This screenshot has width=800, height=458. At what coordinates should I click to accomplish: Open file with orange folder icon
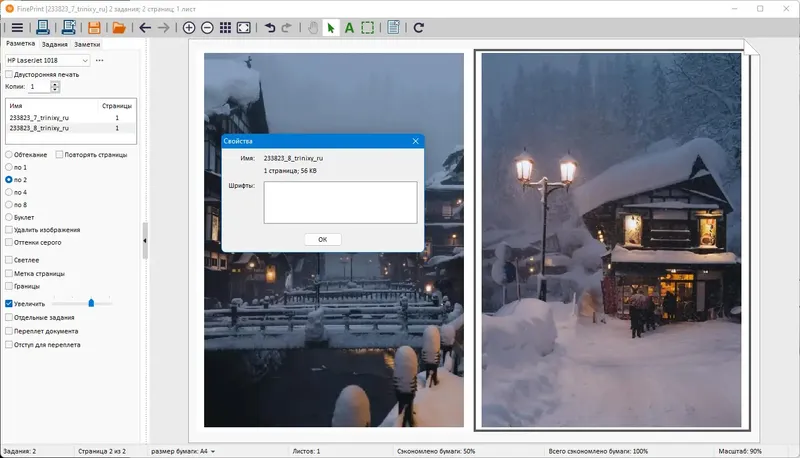point(119,28)
